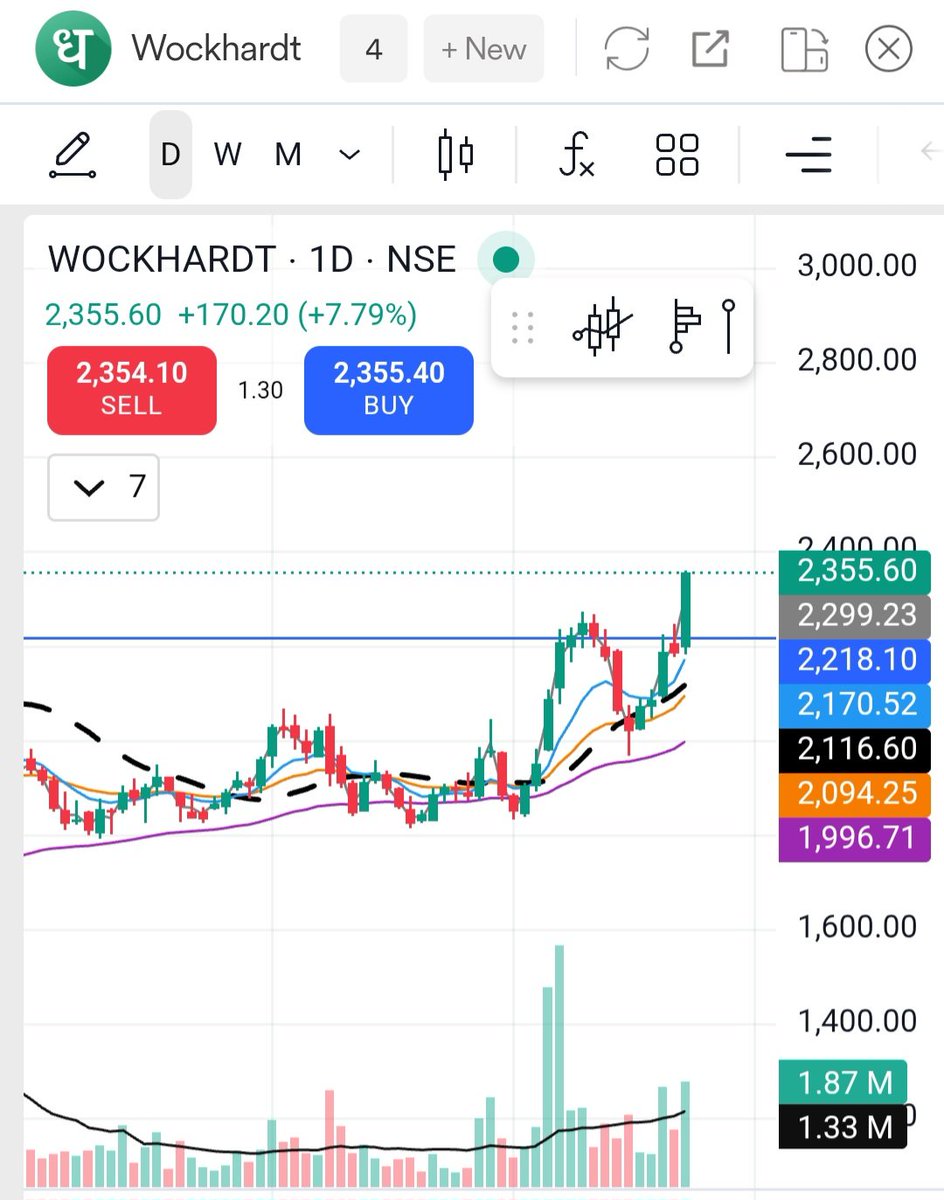This screenshot has height=1200, width=944.
Task: Click the 3,000.00 price axis level
Action: 857,266
